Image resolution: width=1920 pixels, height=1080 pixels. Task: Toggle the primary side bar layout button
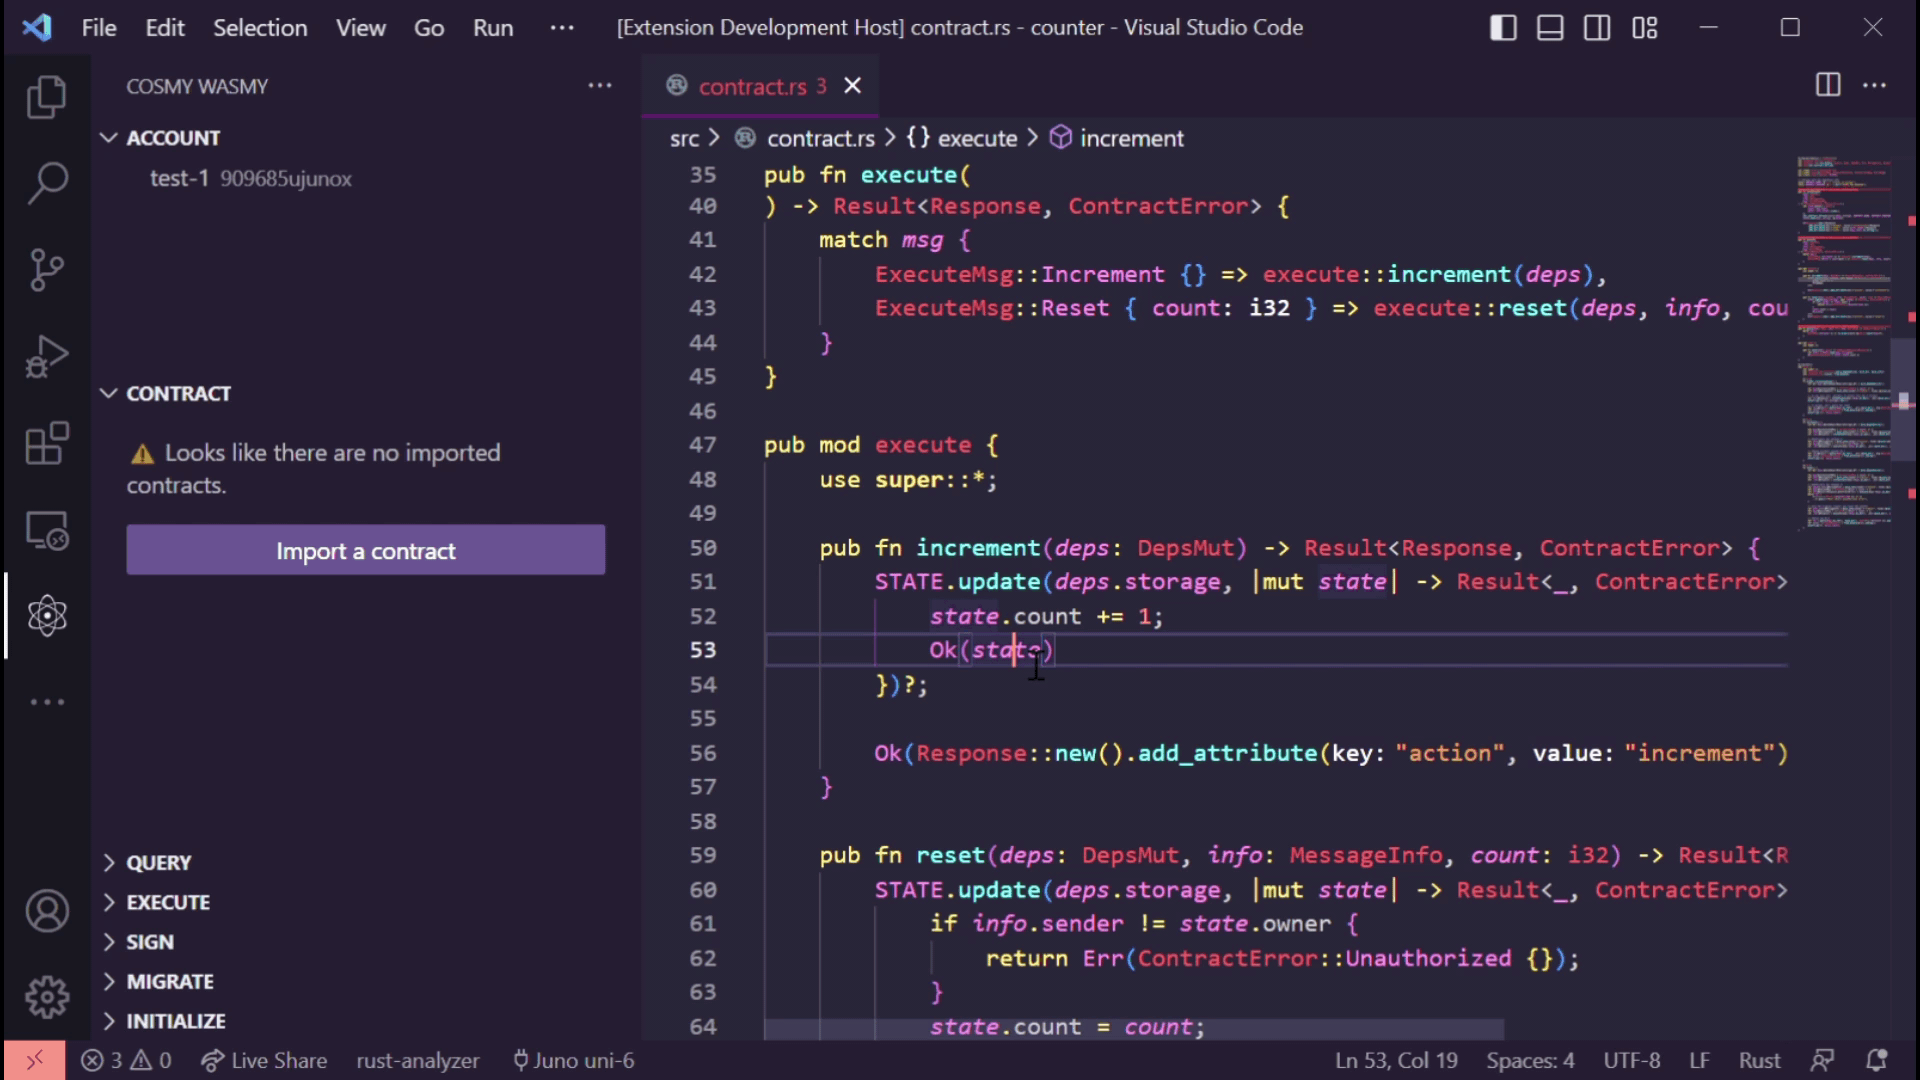pos(1503,27)
